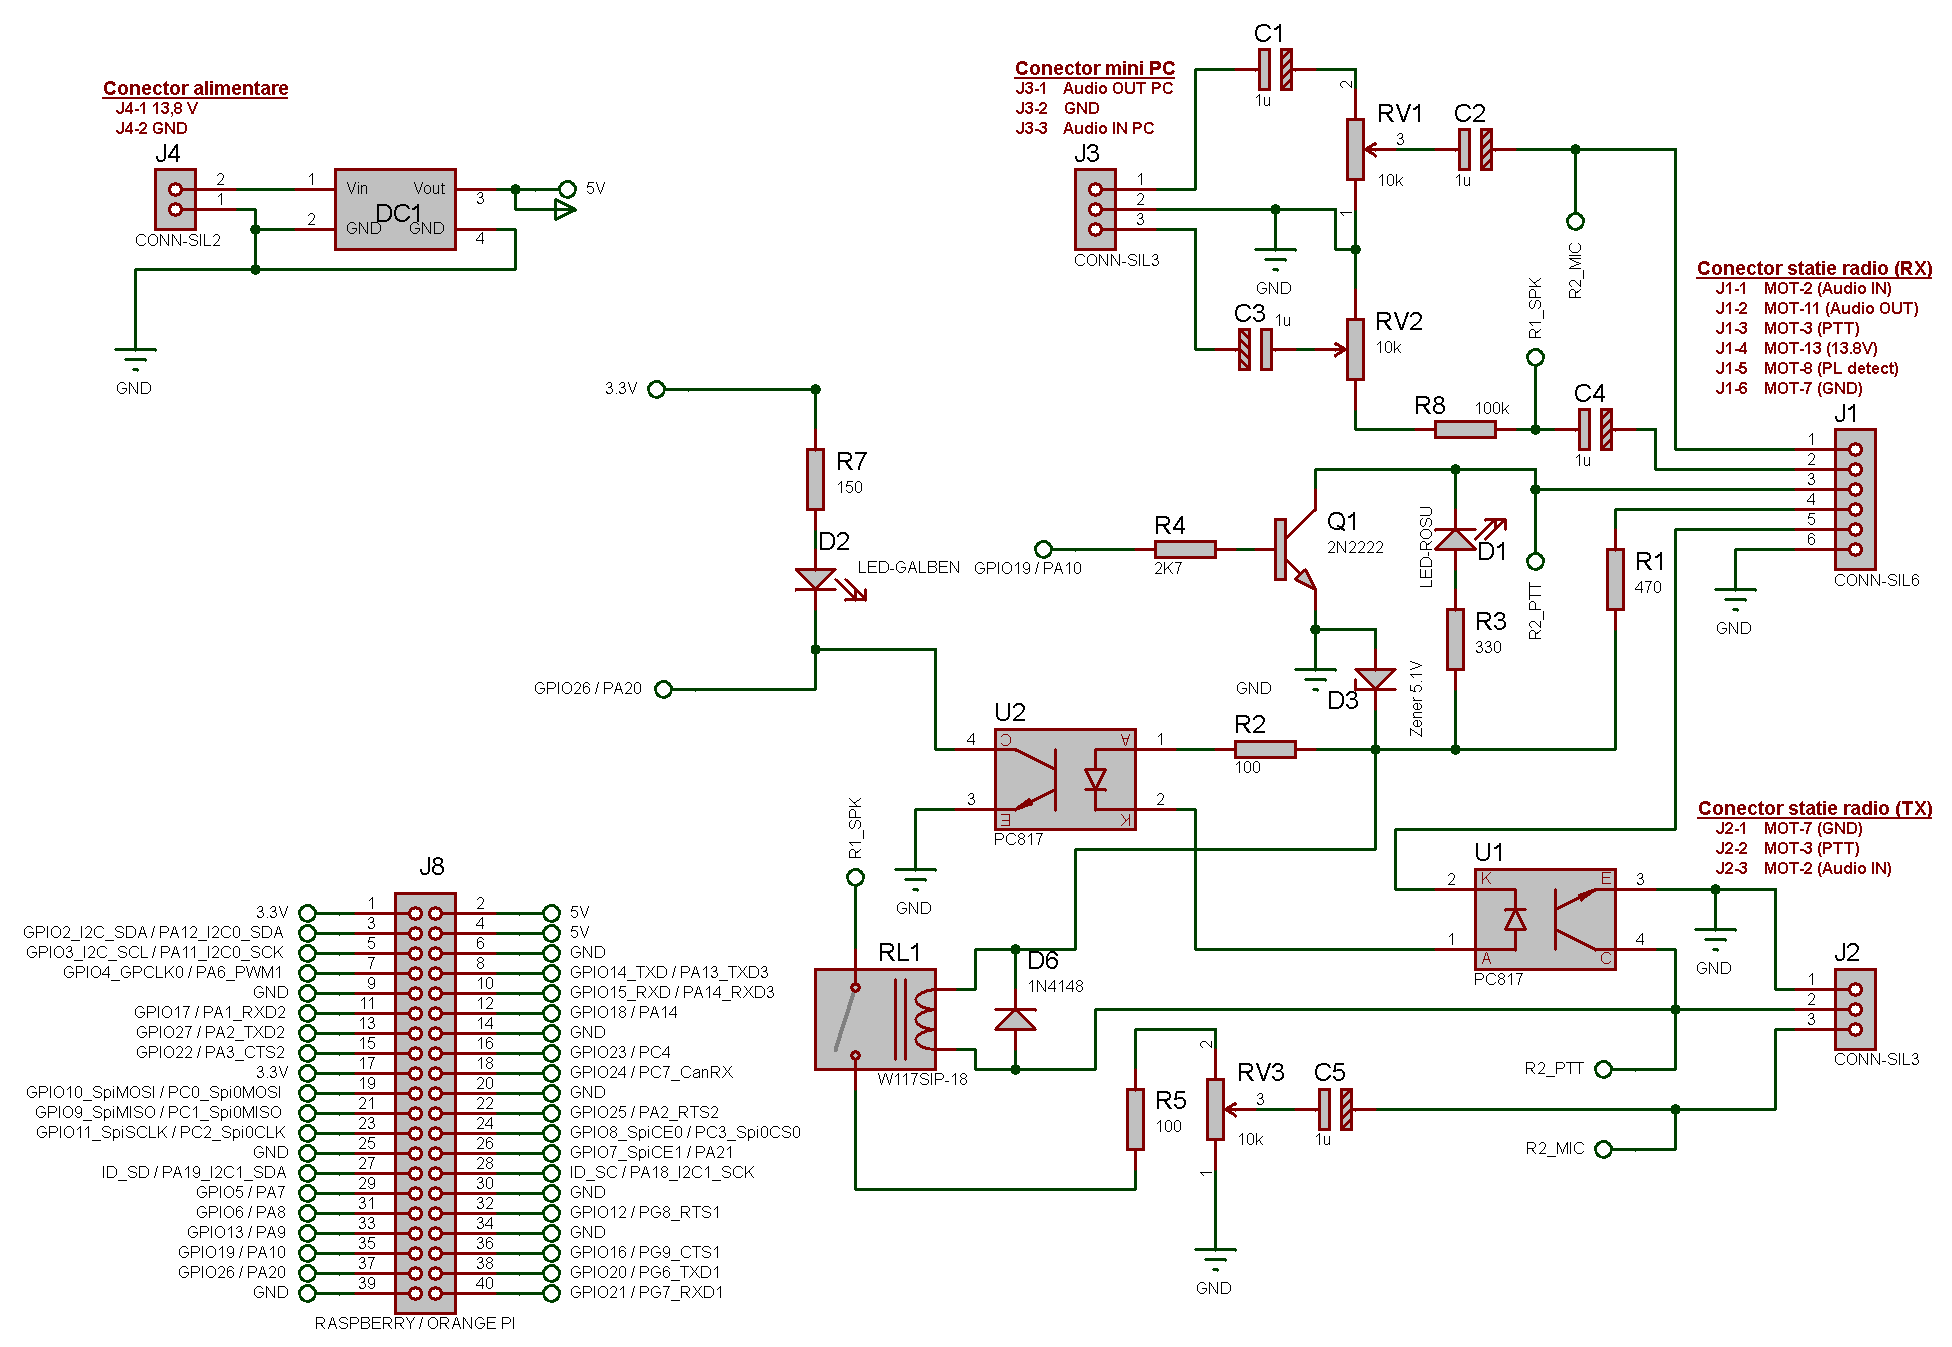Image resolution: width=1952 pixels, height=1347 pixels.
Task: Select the RV1 10k potentiometer
Action: (x=1355, y=149)
